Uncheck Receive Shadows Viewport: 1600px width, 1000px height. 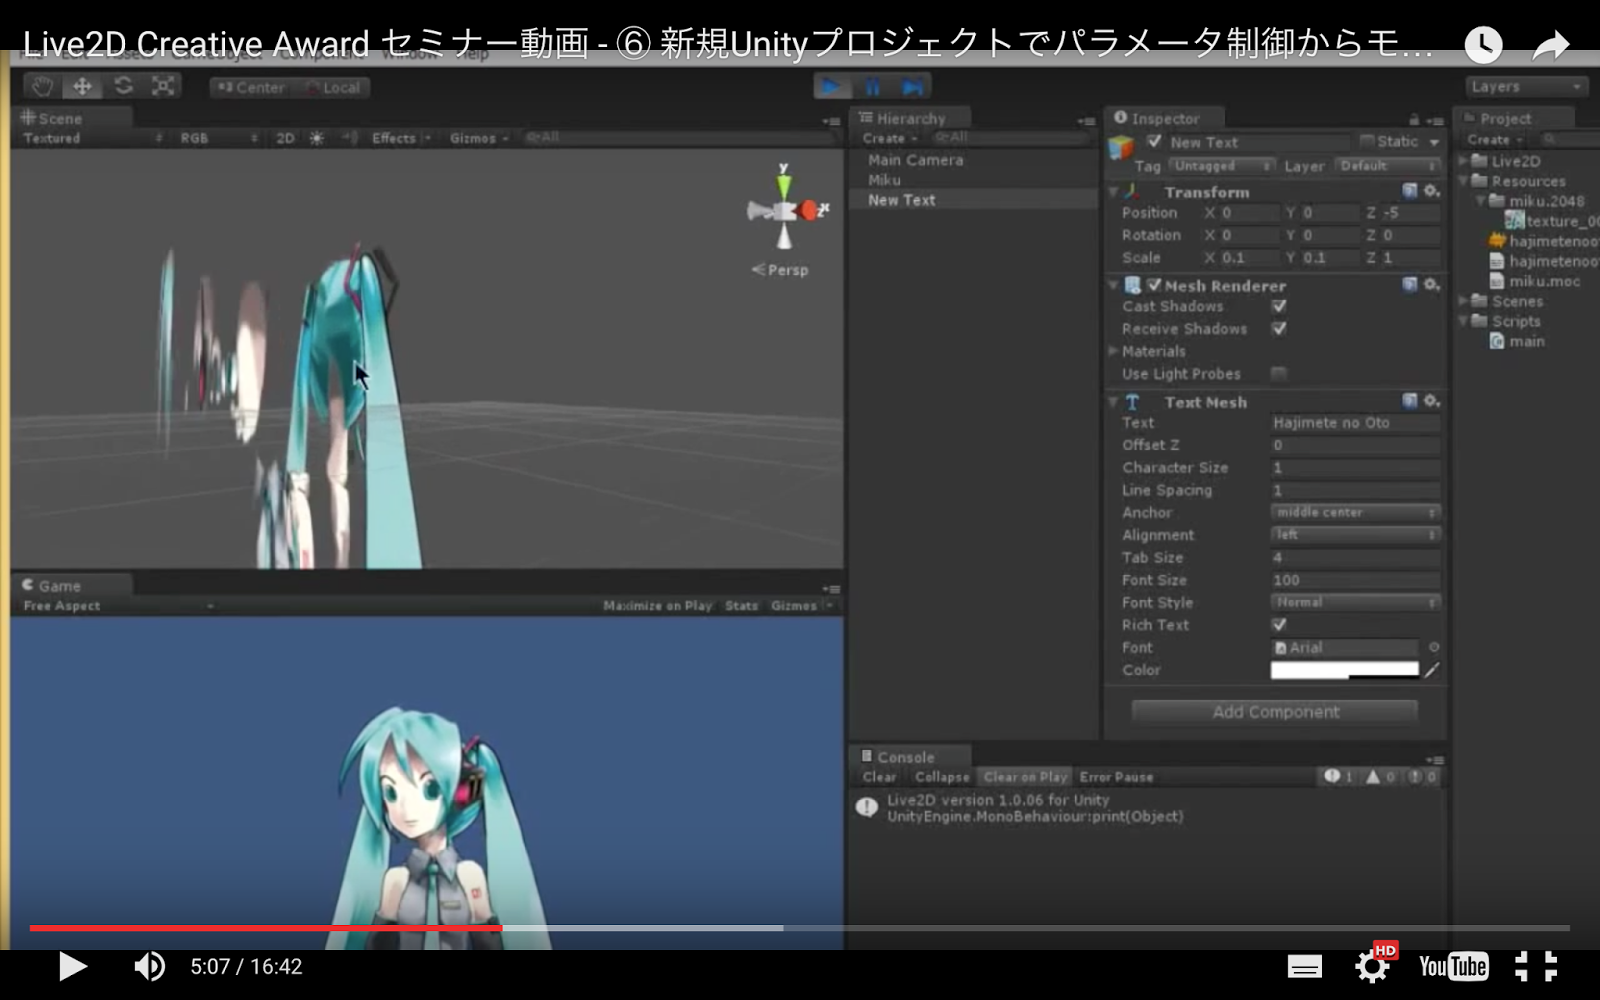pos(1279,329)
